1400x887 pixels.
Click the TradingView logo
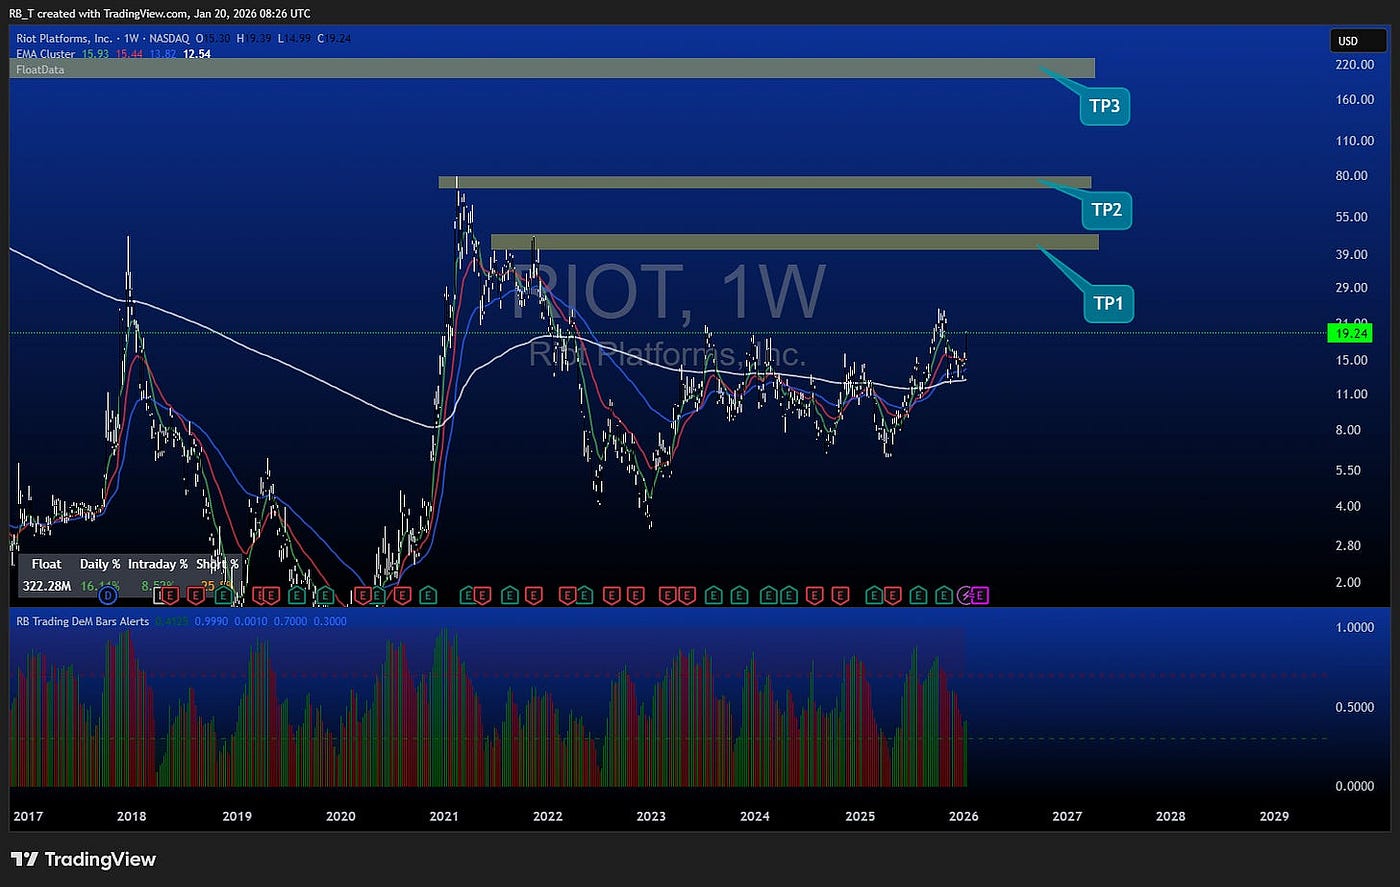point(83,859)
